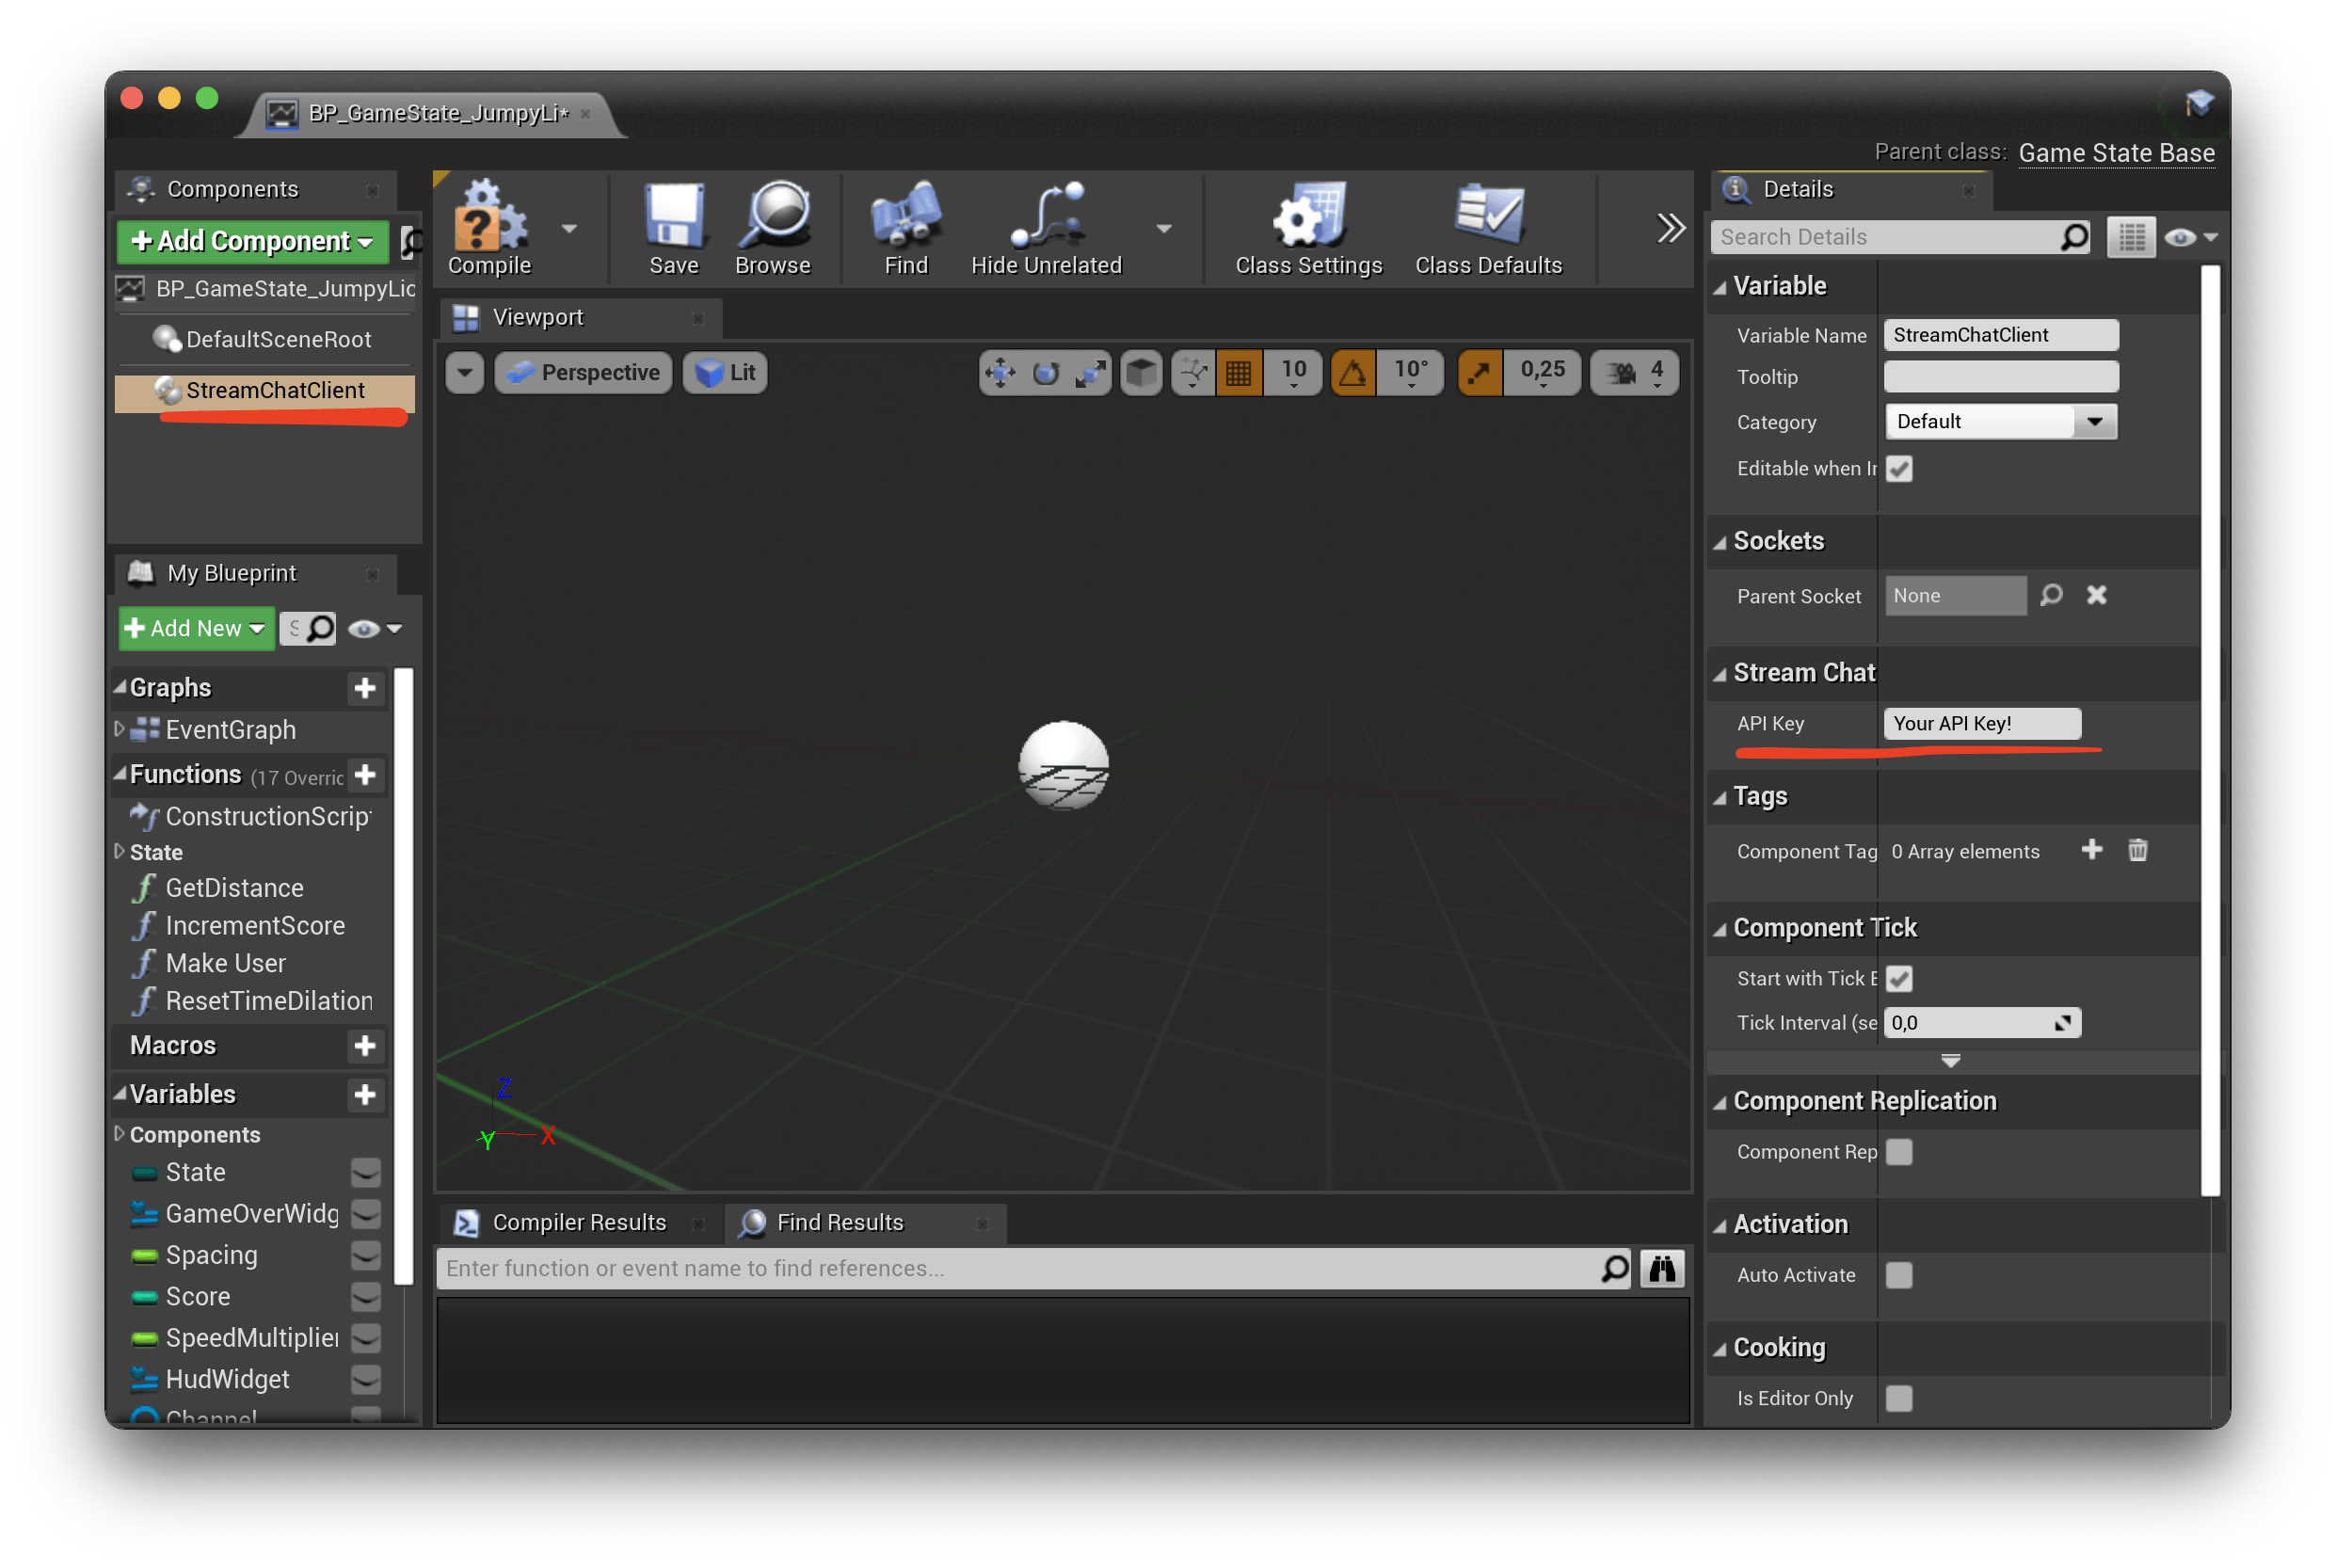The image size is (2336, 1568).
Task: Enable Start with Tick Enabled checkbox
Action: pos(1900,975)
